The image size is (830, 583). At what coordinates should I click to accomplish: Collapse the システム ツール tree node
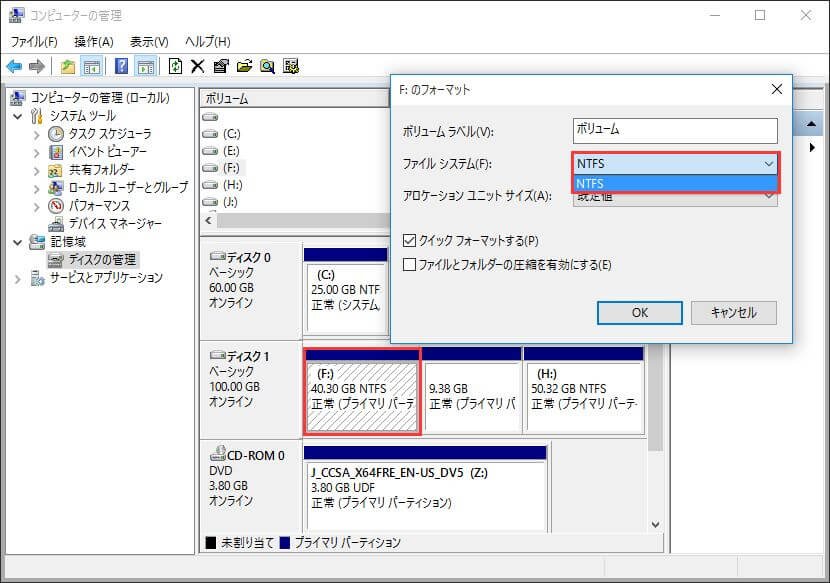click(18, 116)
